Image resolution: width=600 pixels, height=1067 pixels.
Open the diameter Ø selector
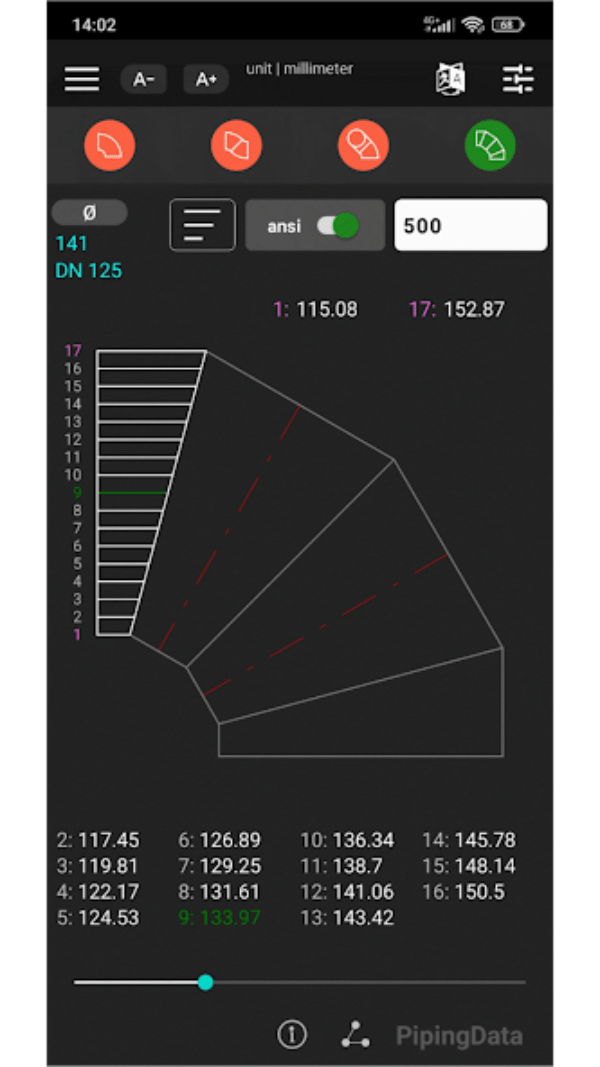[89, 212]
